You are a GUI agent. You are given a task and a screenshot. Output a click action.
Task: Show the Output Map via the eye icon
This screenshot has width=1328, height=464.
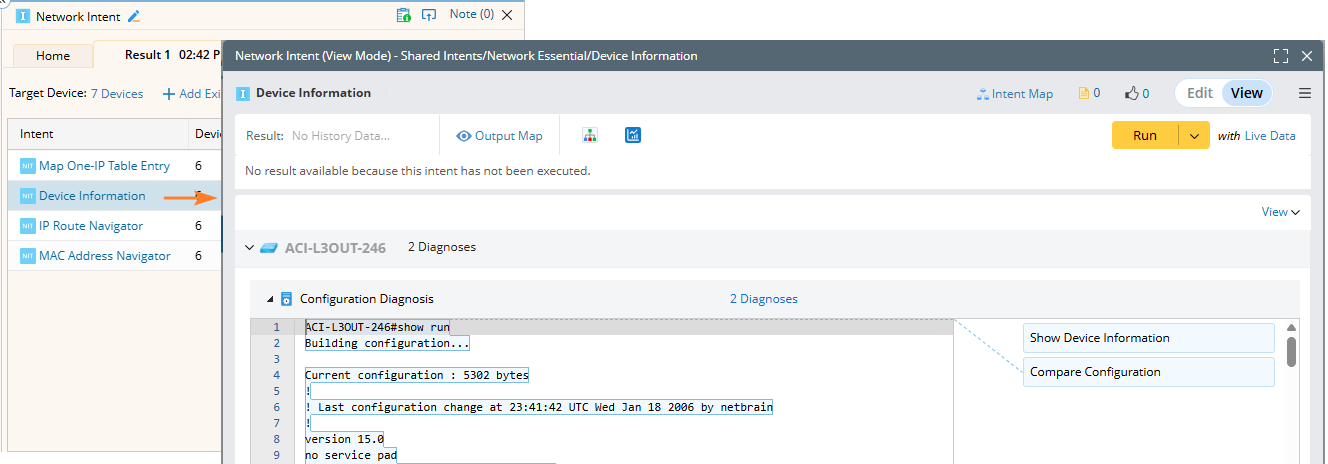499,136
